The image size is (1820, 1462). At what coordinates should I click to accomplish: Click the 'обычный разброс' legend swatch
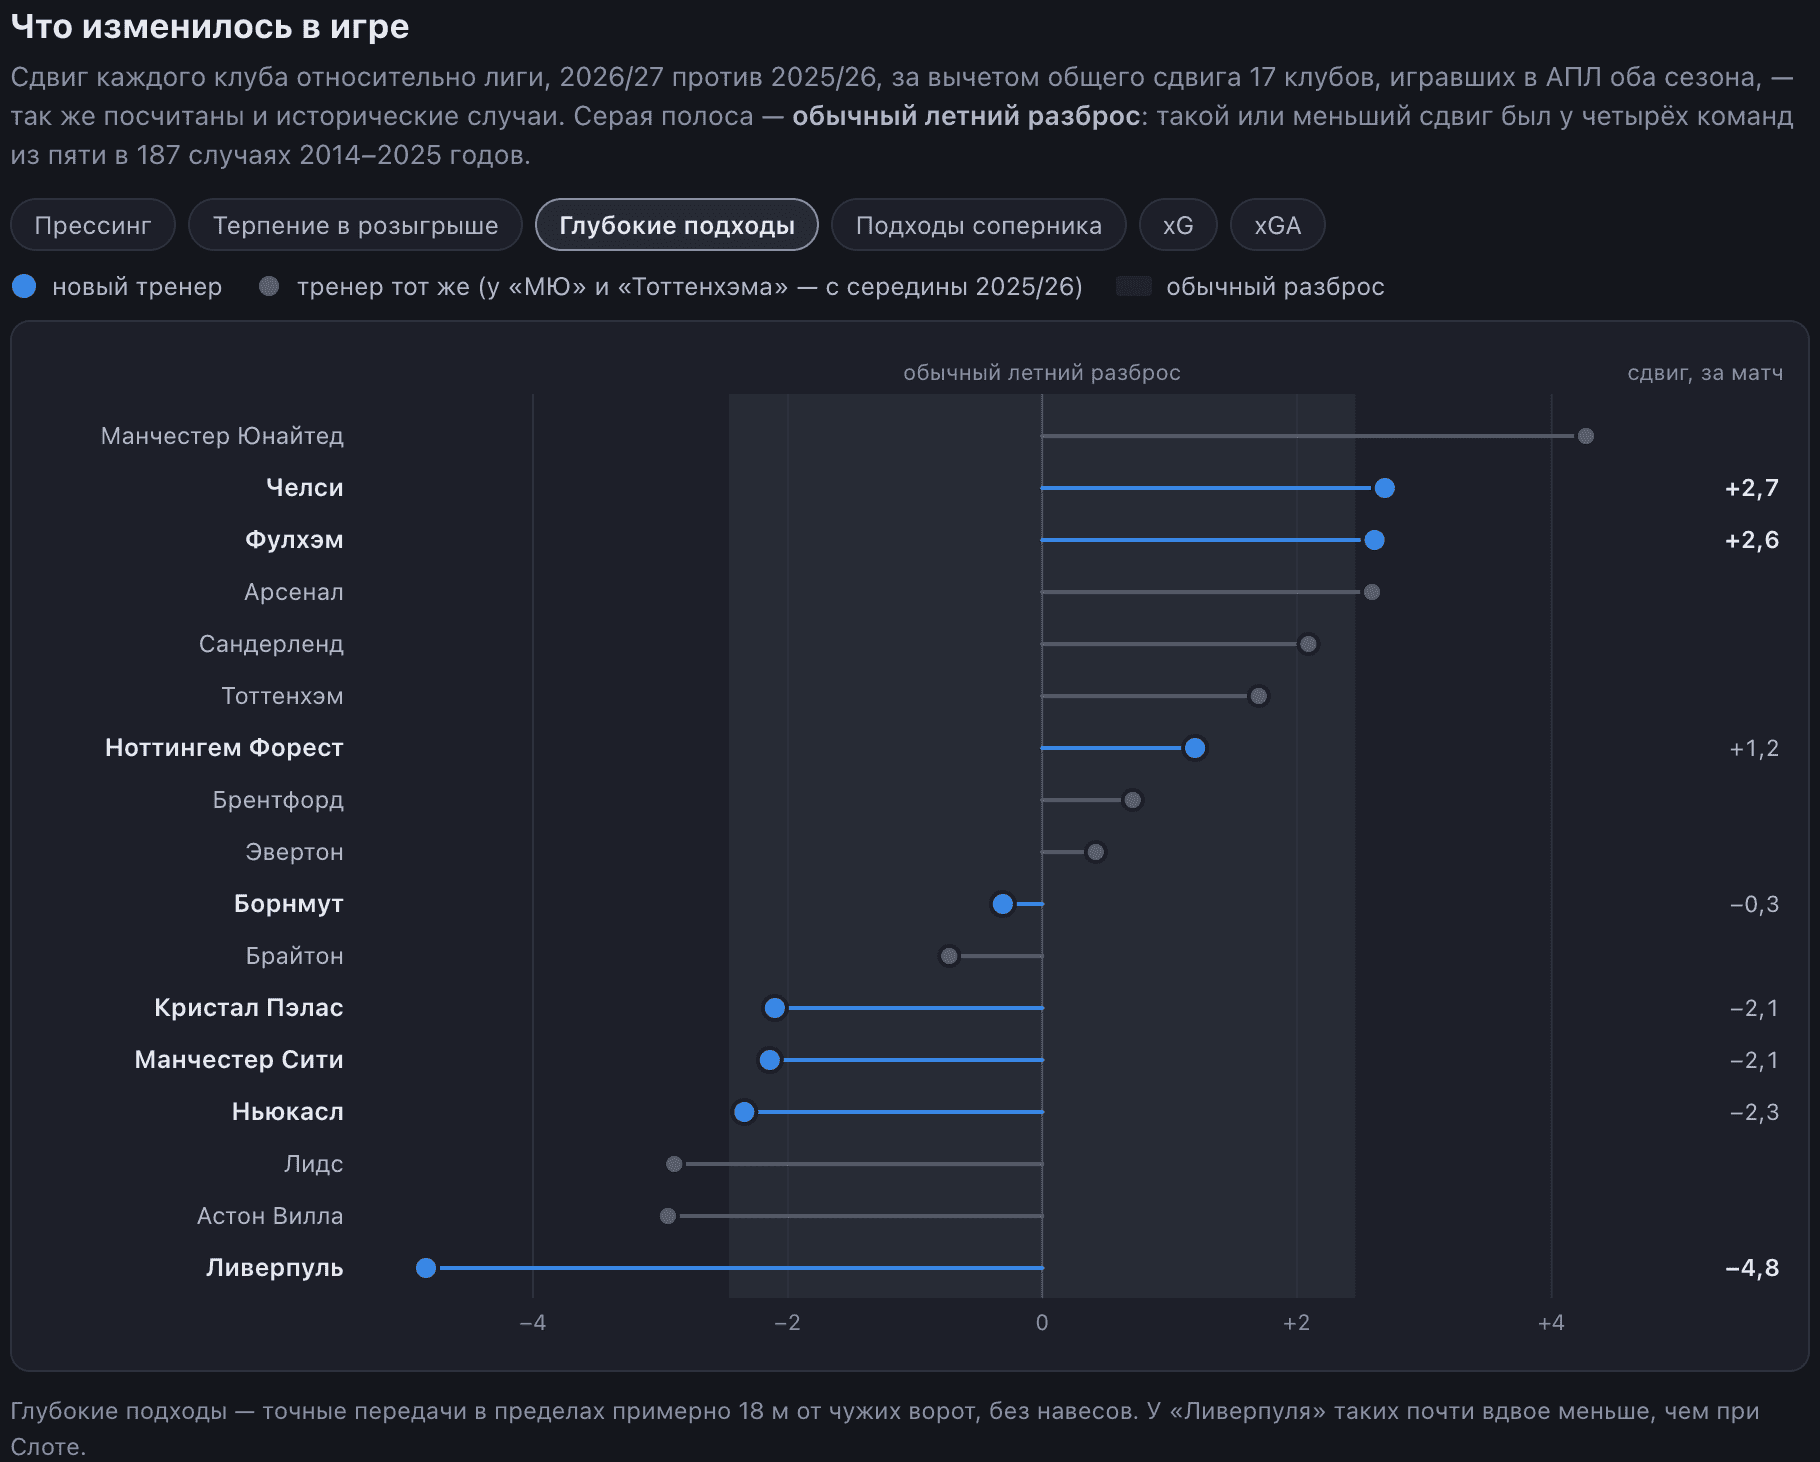tap(1133, 286)
